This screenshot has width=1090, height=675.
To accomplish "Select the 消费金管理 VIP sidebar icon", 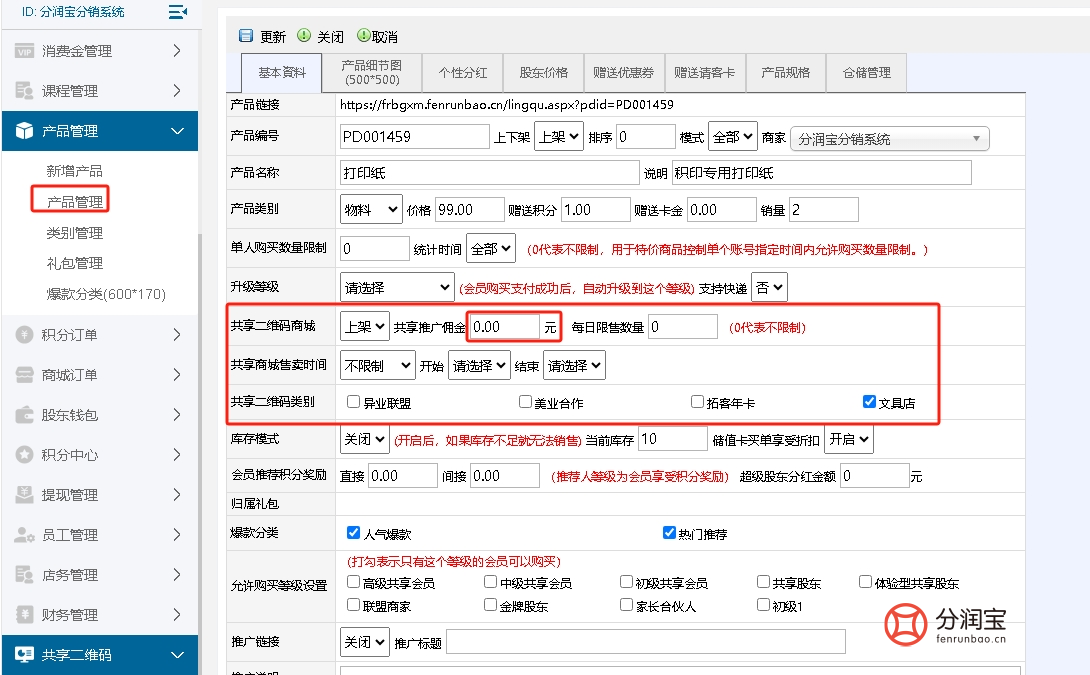I will [23, 51].
